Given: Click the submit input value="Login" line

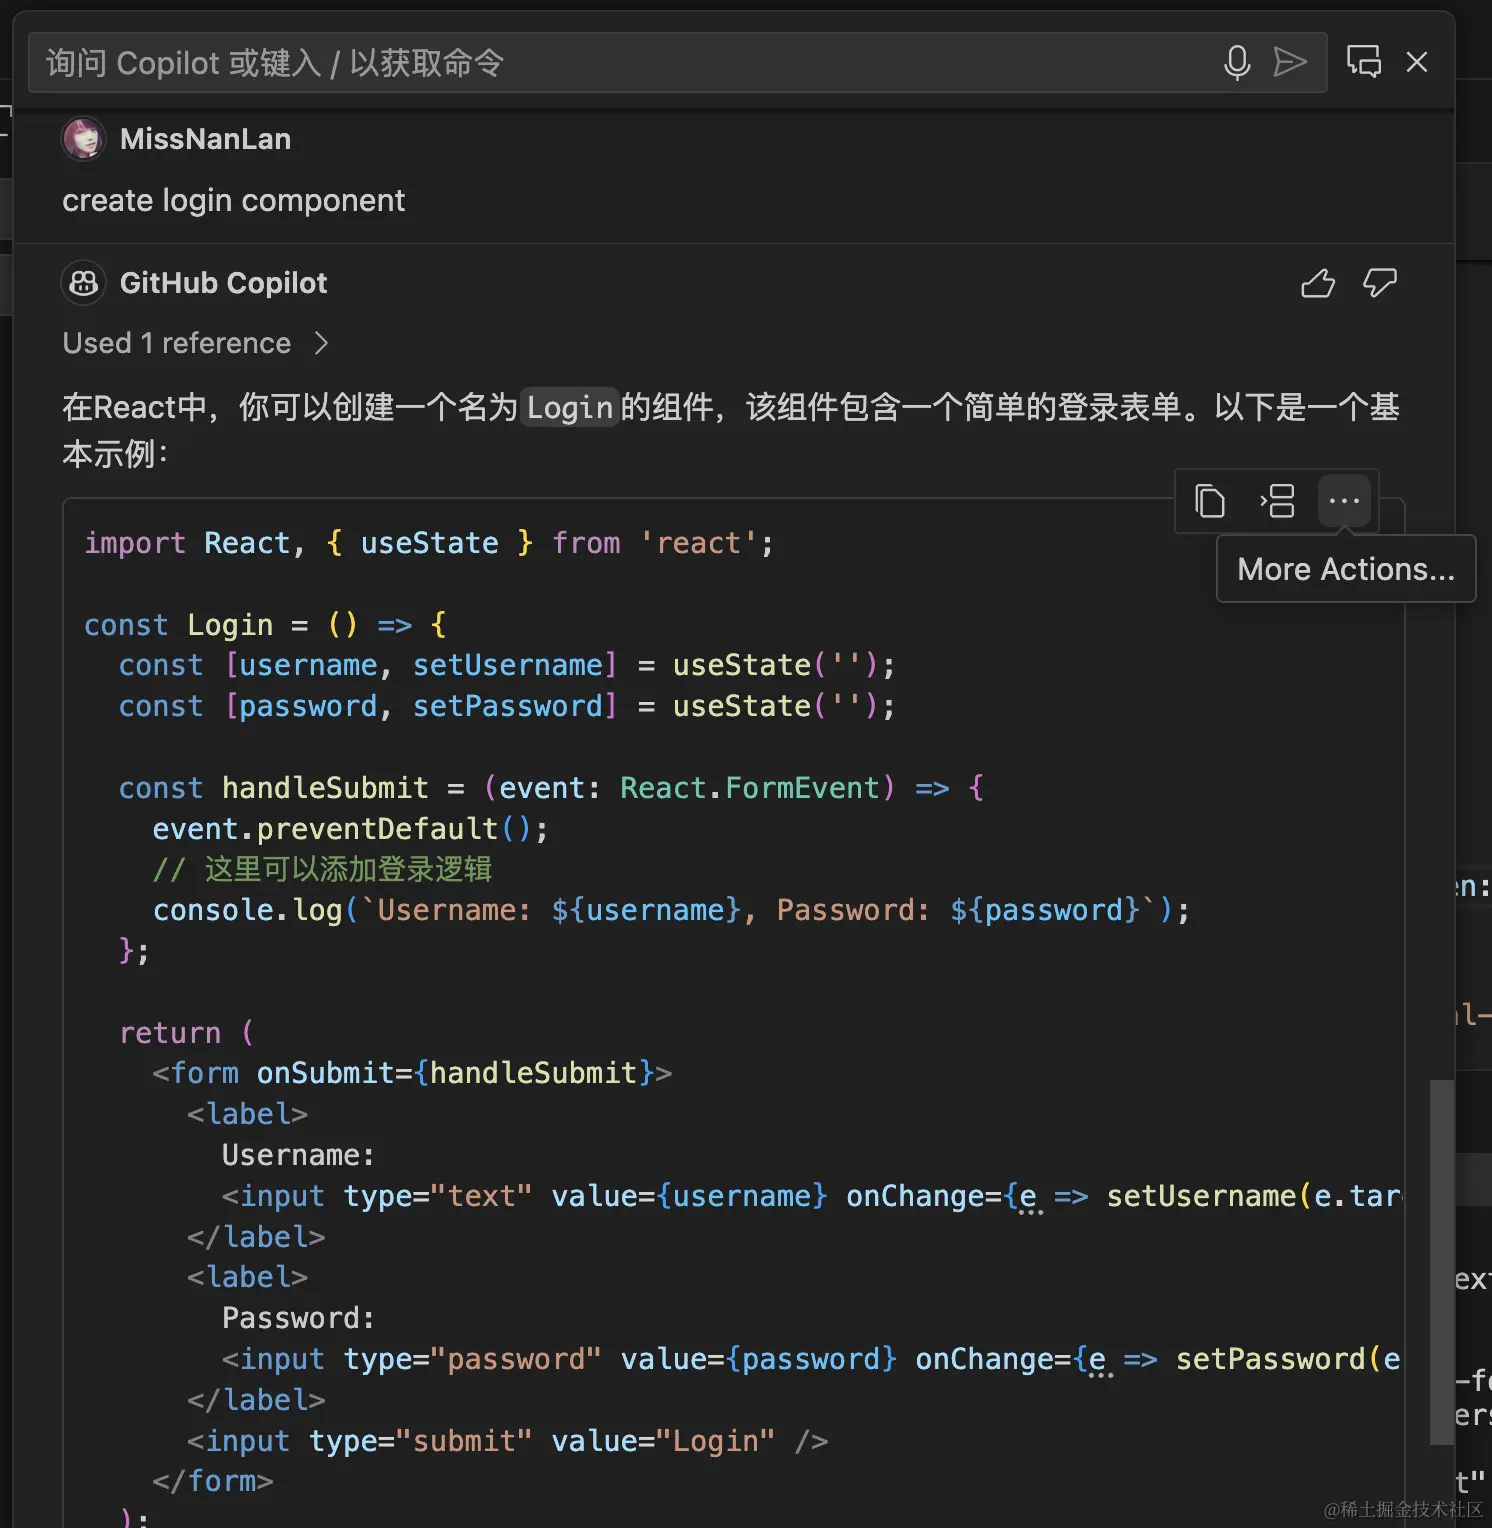Looking at the screenshot, I should (508, 1441).
